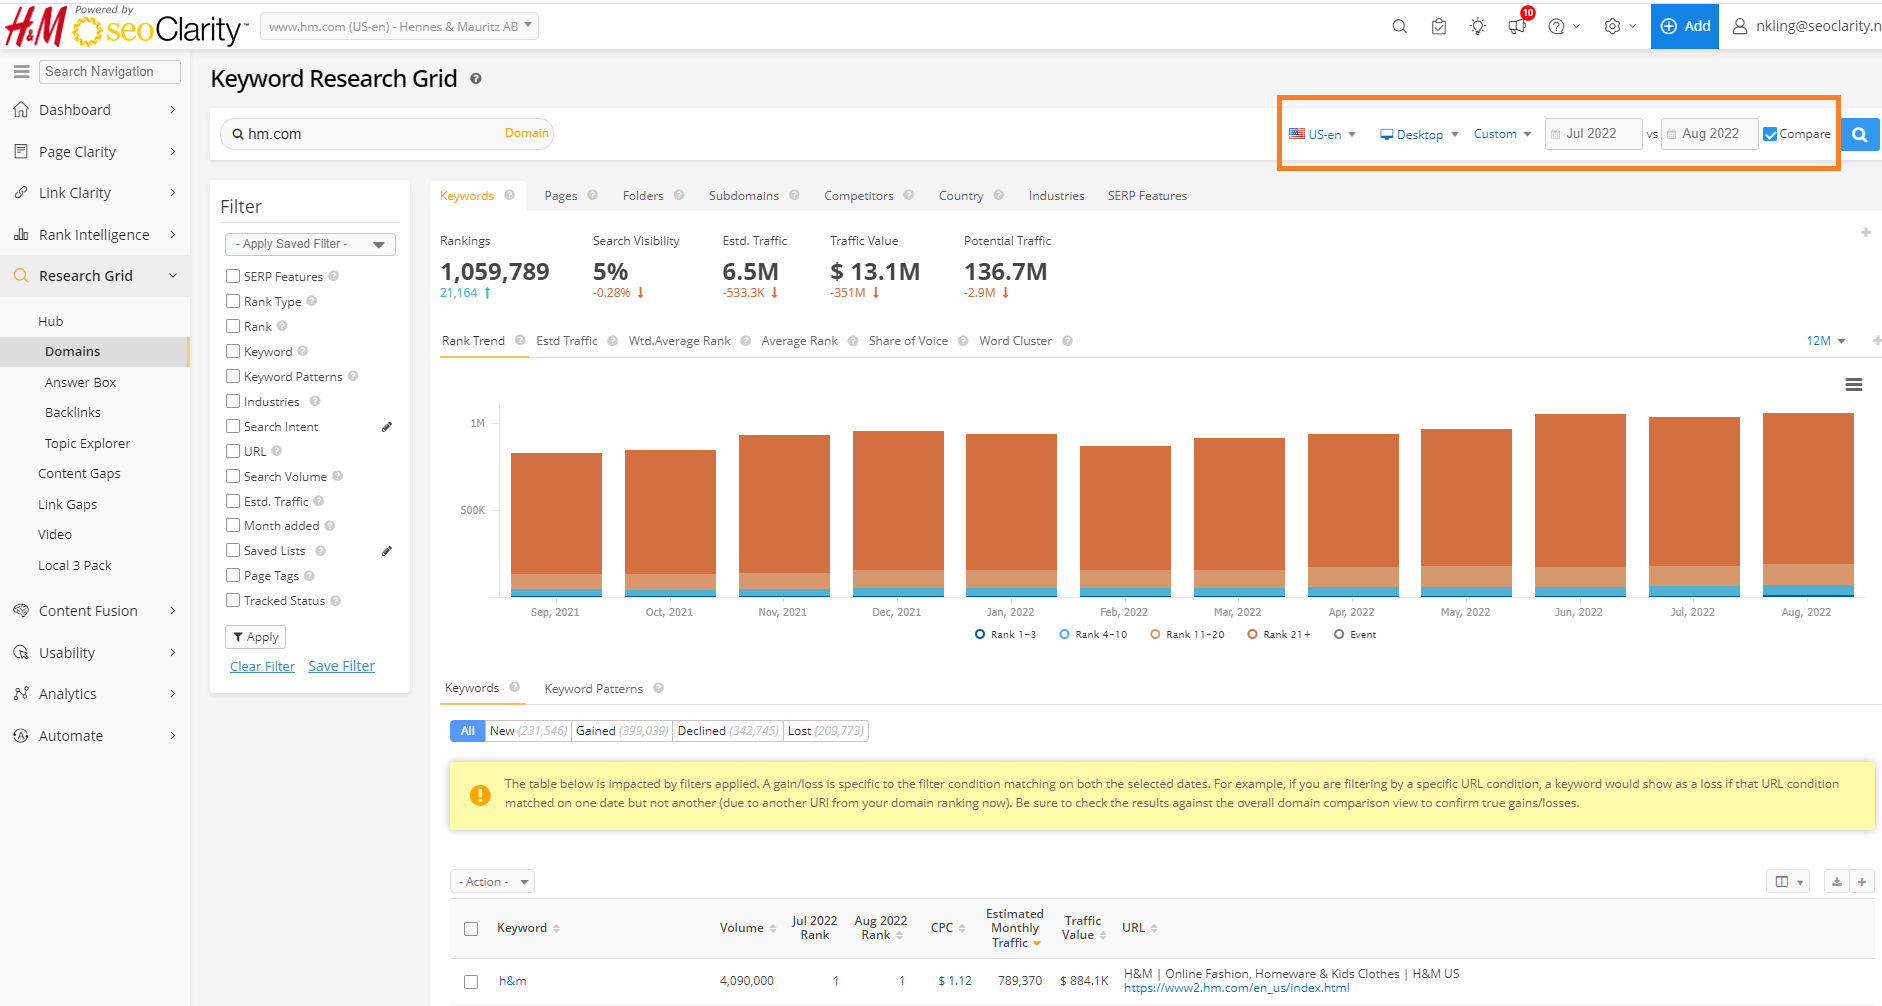Screen dimensions: 1882x1006
Task: Open the help icon beside Keyword Research Grid
Action: pos(476,79)
